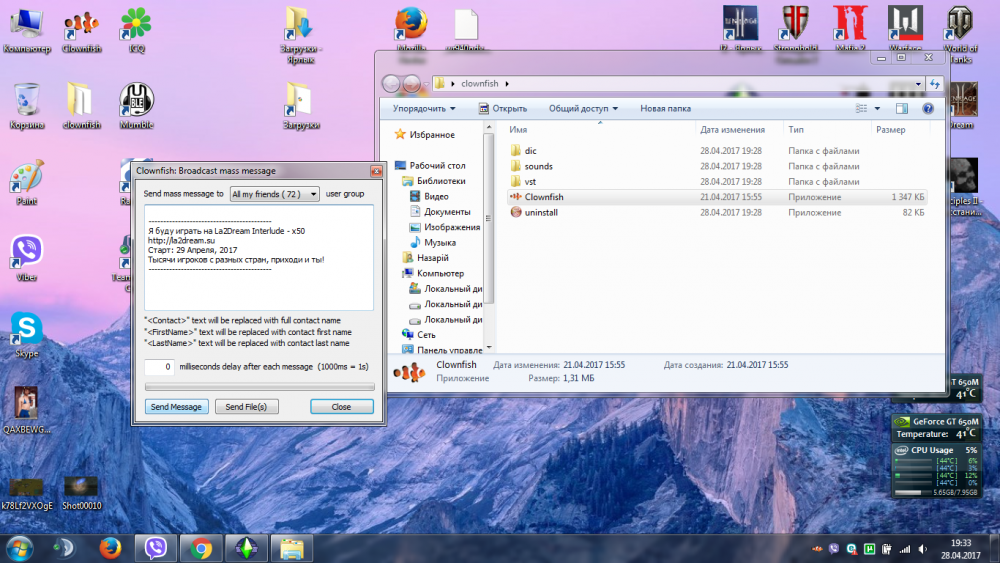Open the ICQ desktop shortcut
The height and width of the screenshot is (563, 1000).
coord(136,24)
